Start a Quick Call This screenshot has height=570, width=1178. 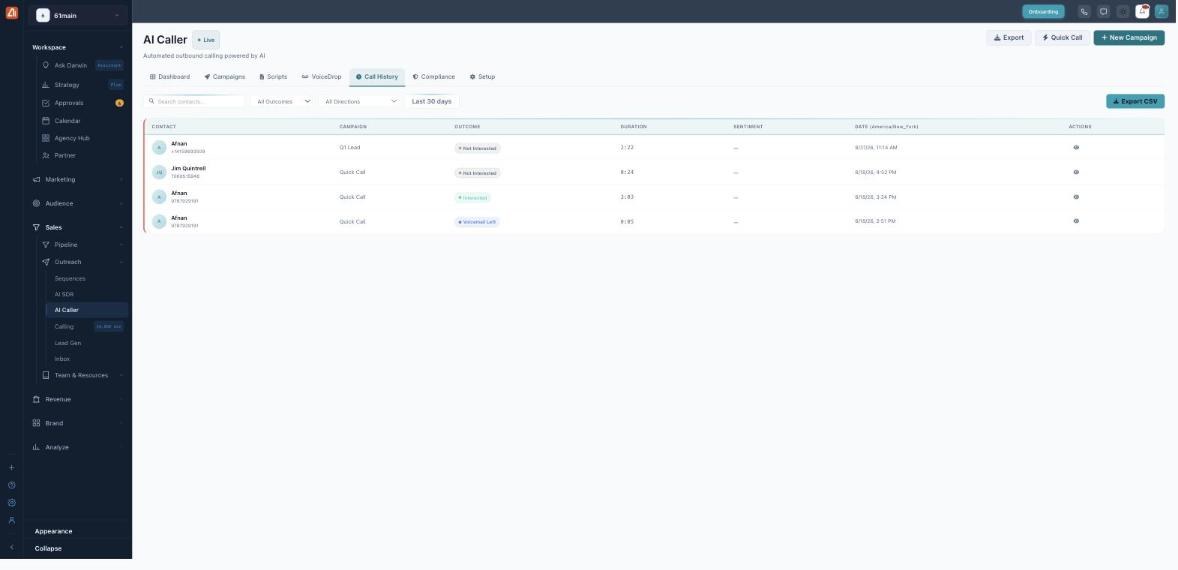1062,38
